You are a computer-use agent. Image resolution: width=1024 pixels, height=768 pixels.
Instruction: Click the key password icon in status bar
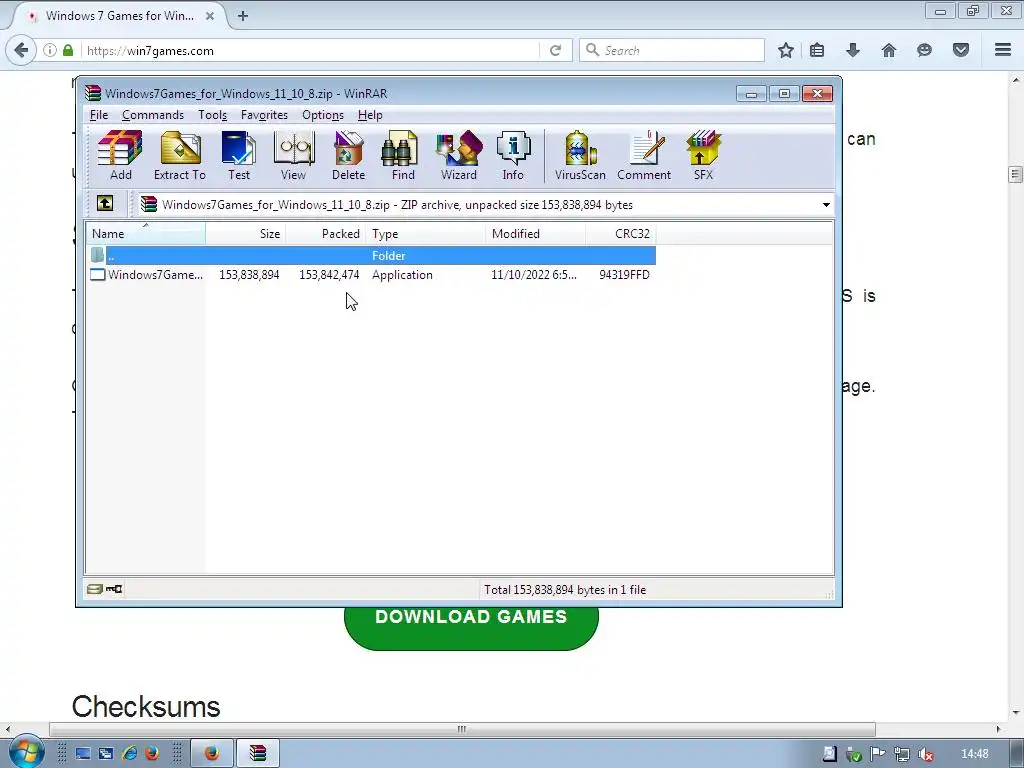[x=114, y=589]
